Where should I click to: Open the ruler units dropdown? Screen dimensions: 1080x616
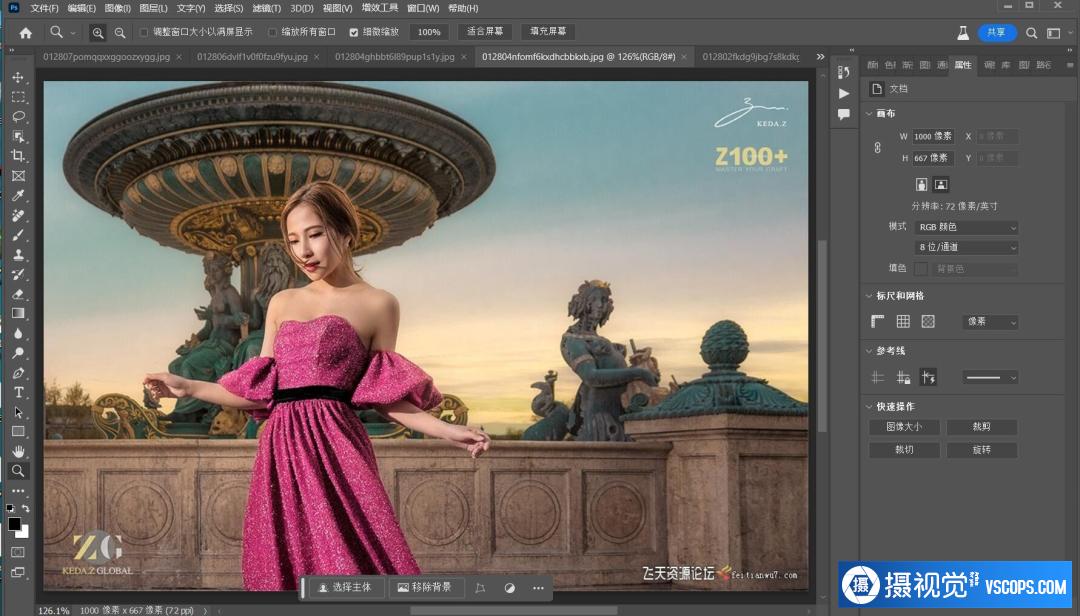(990, 321)
